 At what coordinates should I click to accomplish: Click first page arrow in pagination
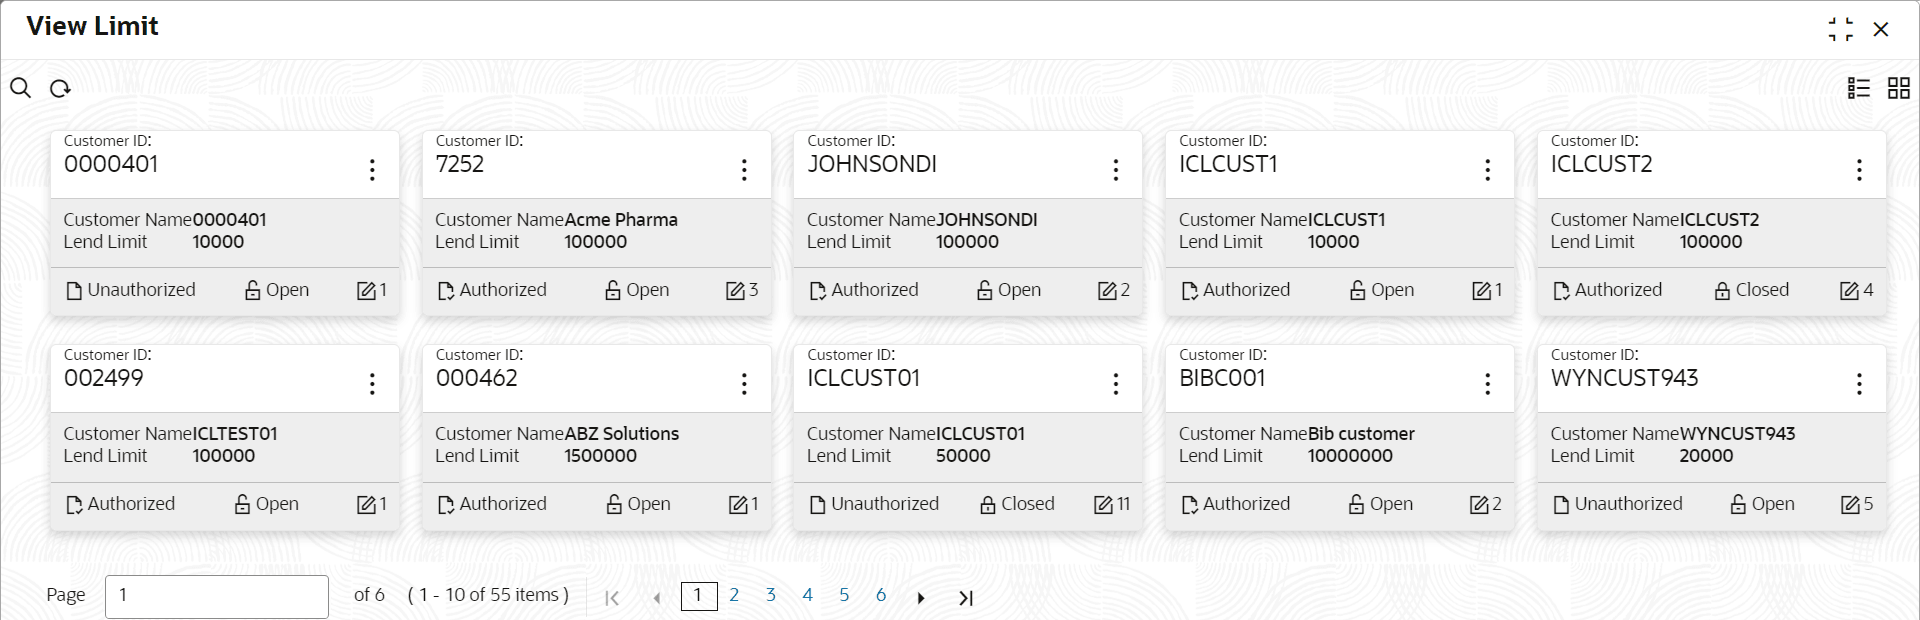point(612,598)
